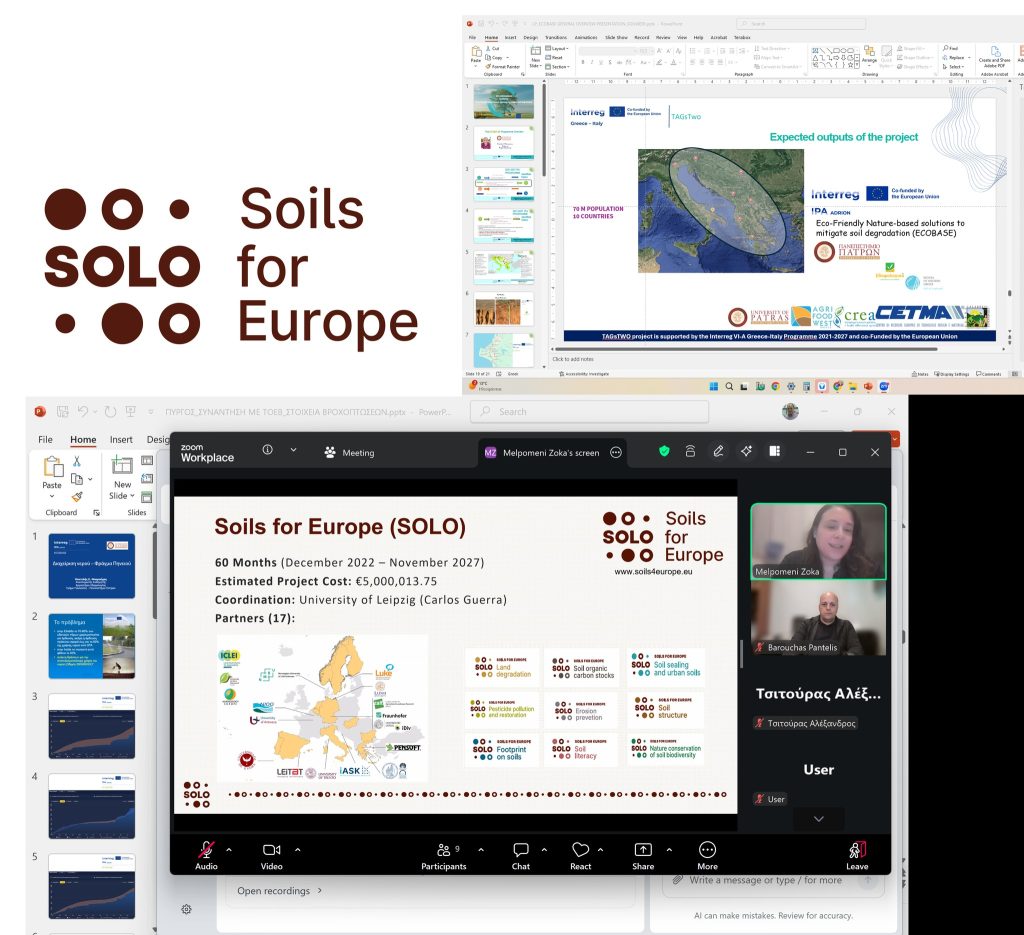The image size is (1024, 935).
Task: Click the Search box in the bottom PowerPoint
Action: pos(588,411)
